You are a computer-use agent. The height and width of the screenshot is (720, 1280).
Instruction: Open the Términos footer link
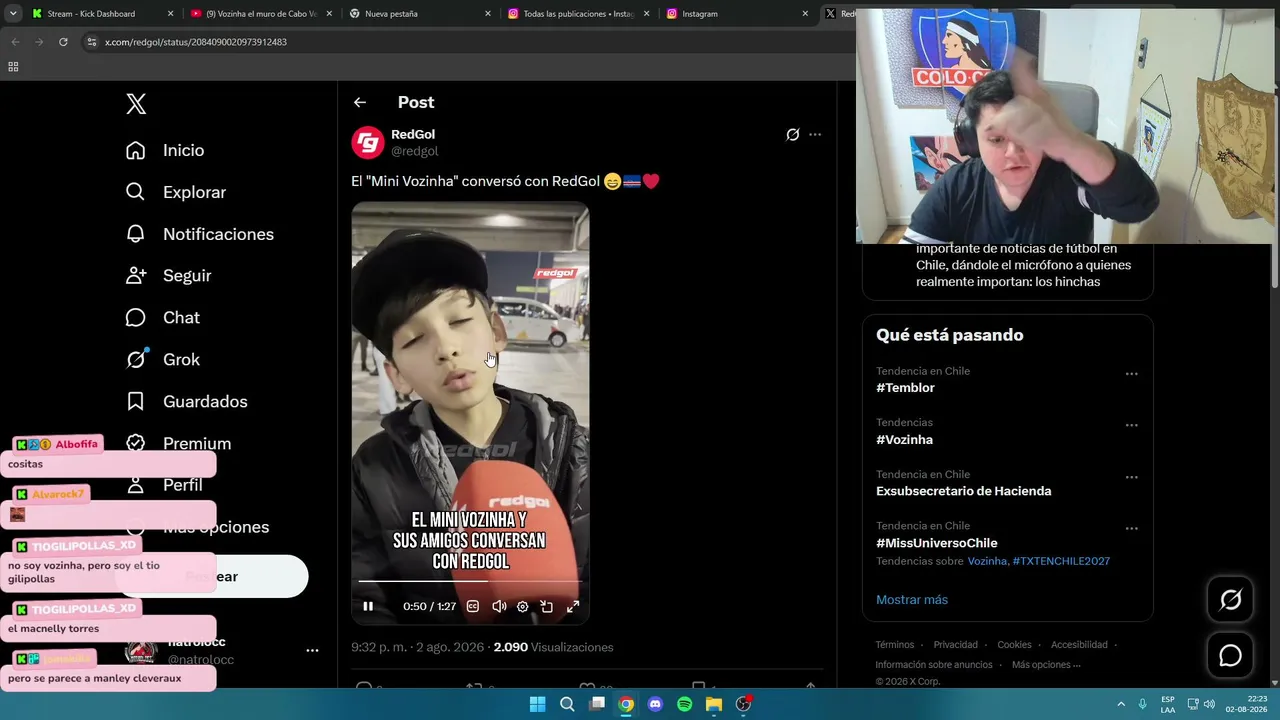point(895,645)
